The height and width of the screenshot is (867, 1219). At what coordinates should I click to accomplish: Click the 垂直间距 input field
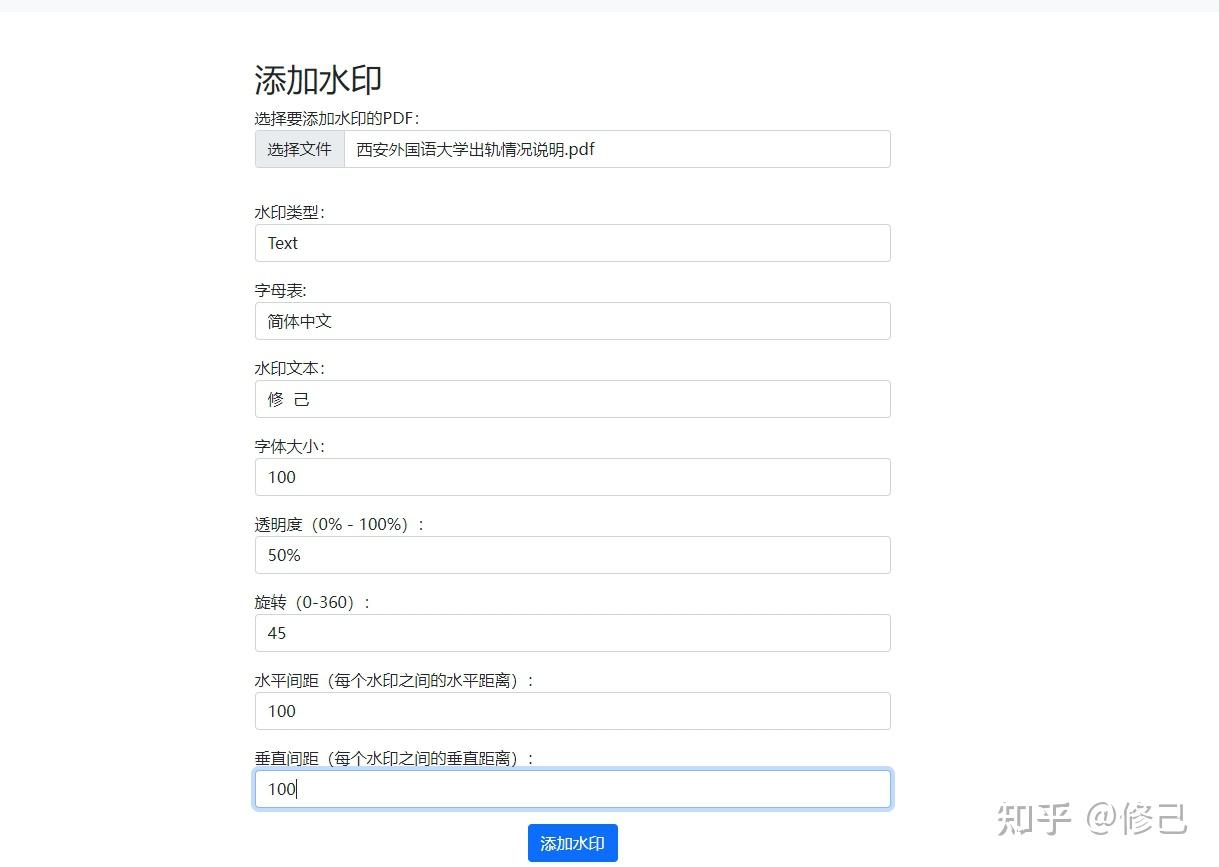[572, 789]
